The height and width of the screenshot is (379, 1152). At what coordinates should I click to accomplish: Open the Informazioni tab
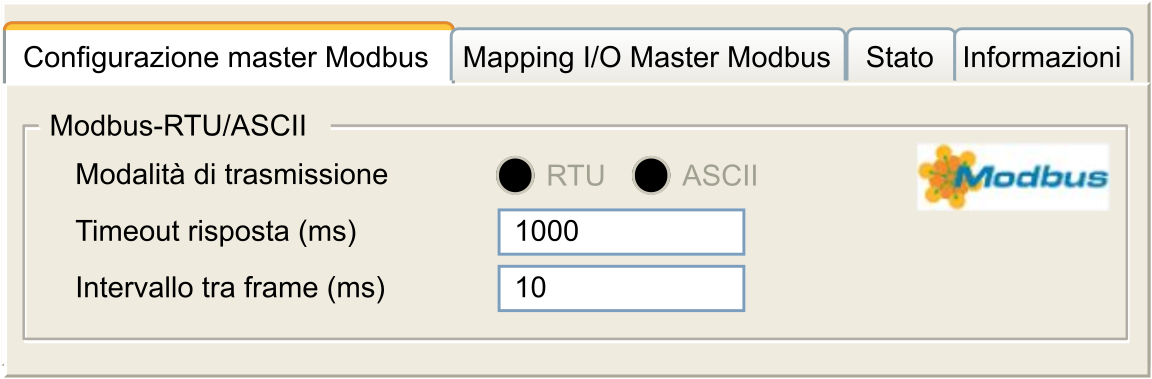click(1043, 57)
